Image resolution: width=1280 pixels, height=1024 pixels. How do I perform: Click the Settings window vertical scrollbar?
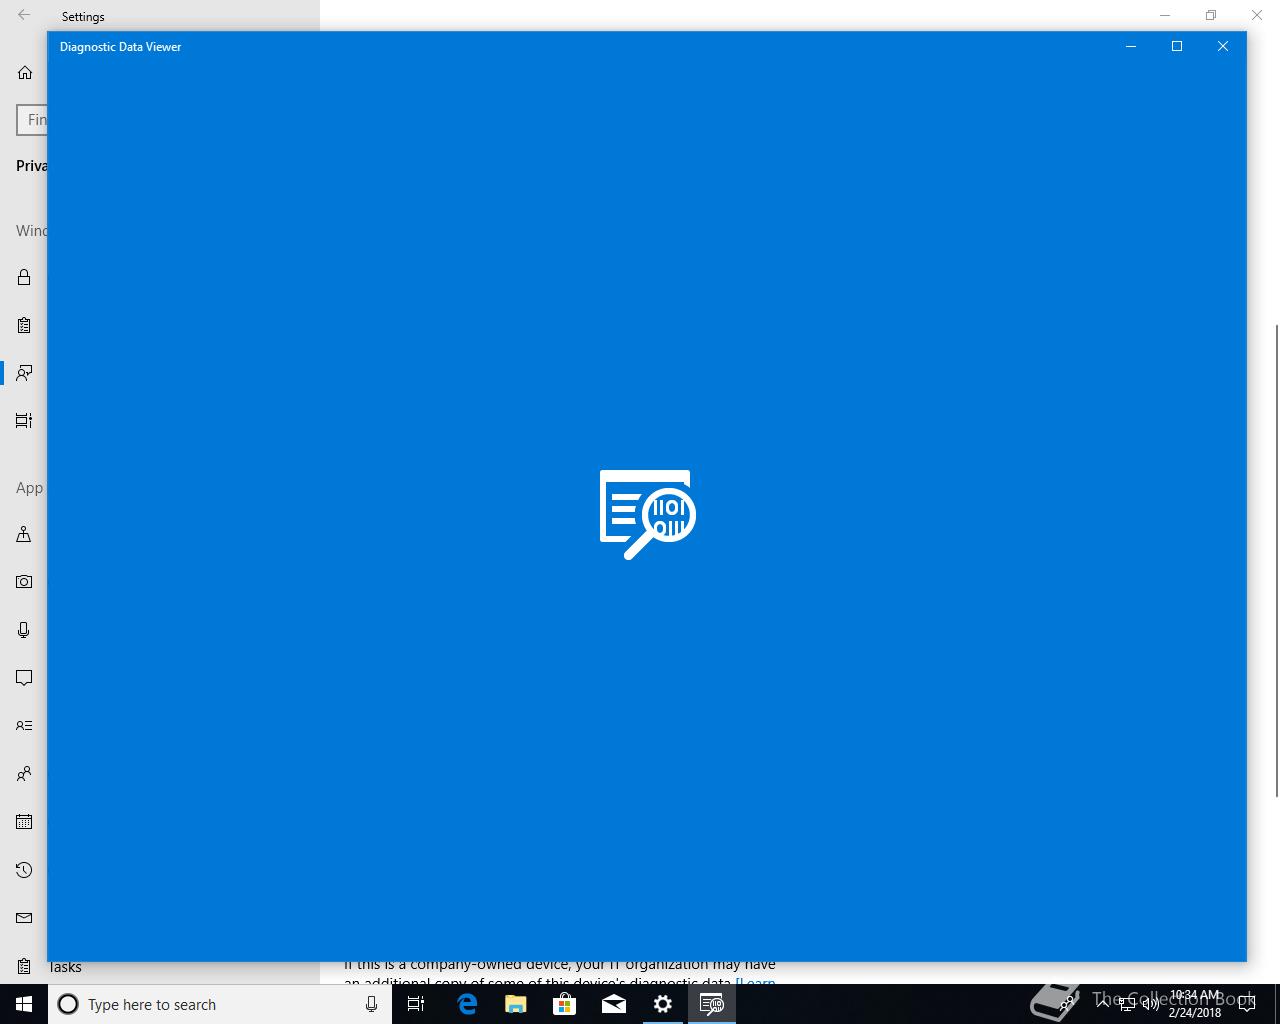(x=1276, y=560)
